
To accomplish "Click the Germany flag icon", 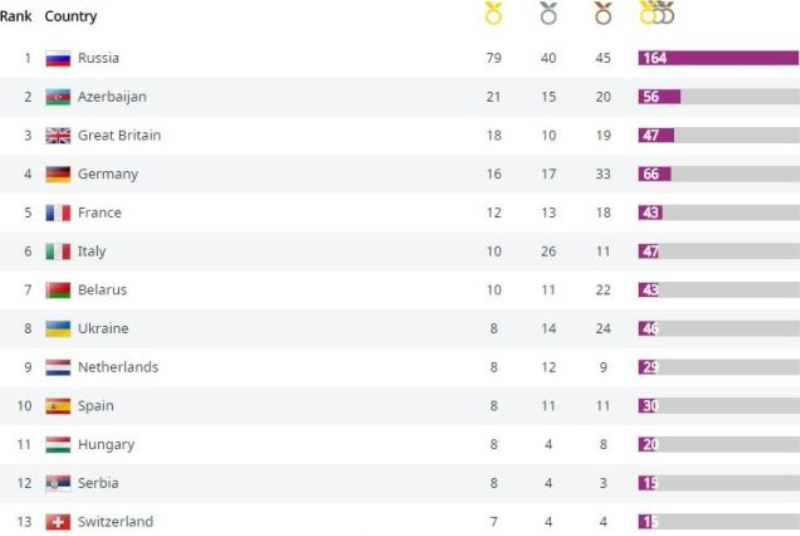I will 58,174.
